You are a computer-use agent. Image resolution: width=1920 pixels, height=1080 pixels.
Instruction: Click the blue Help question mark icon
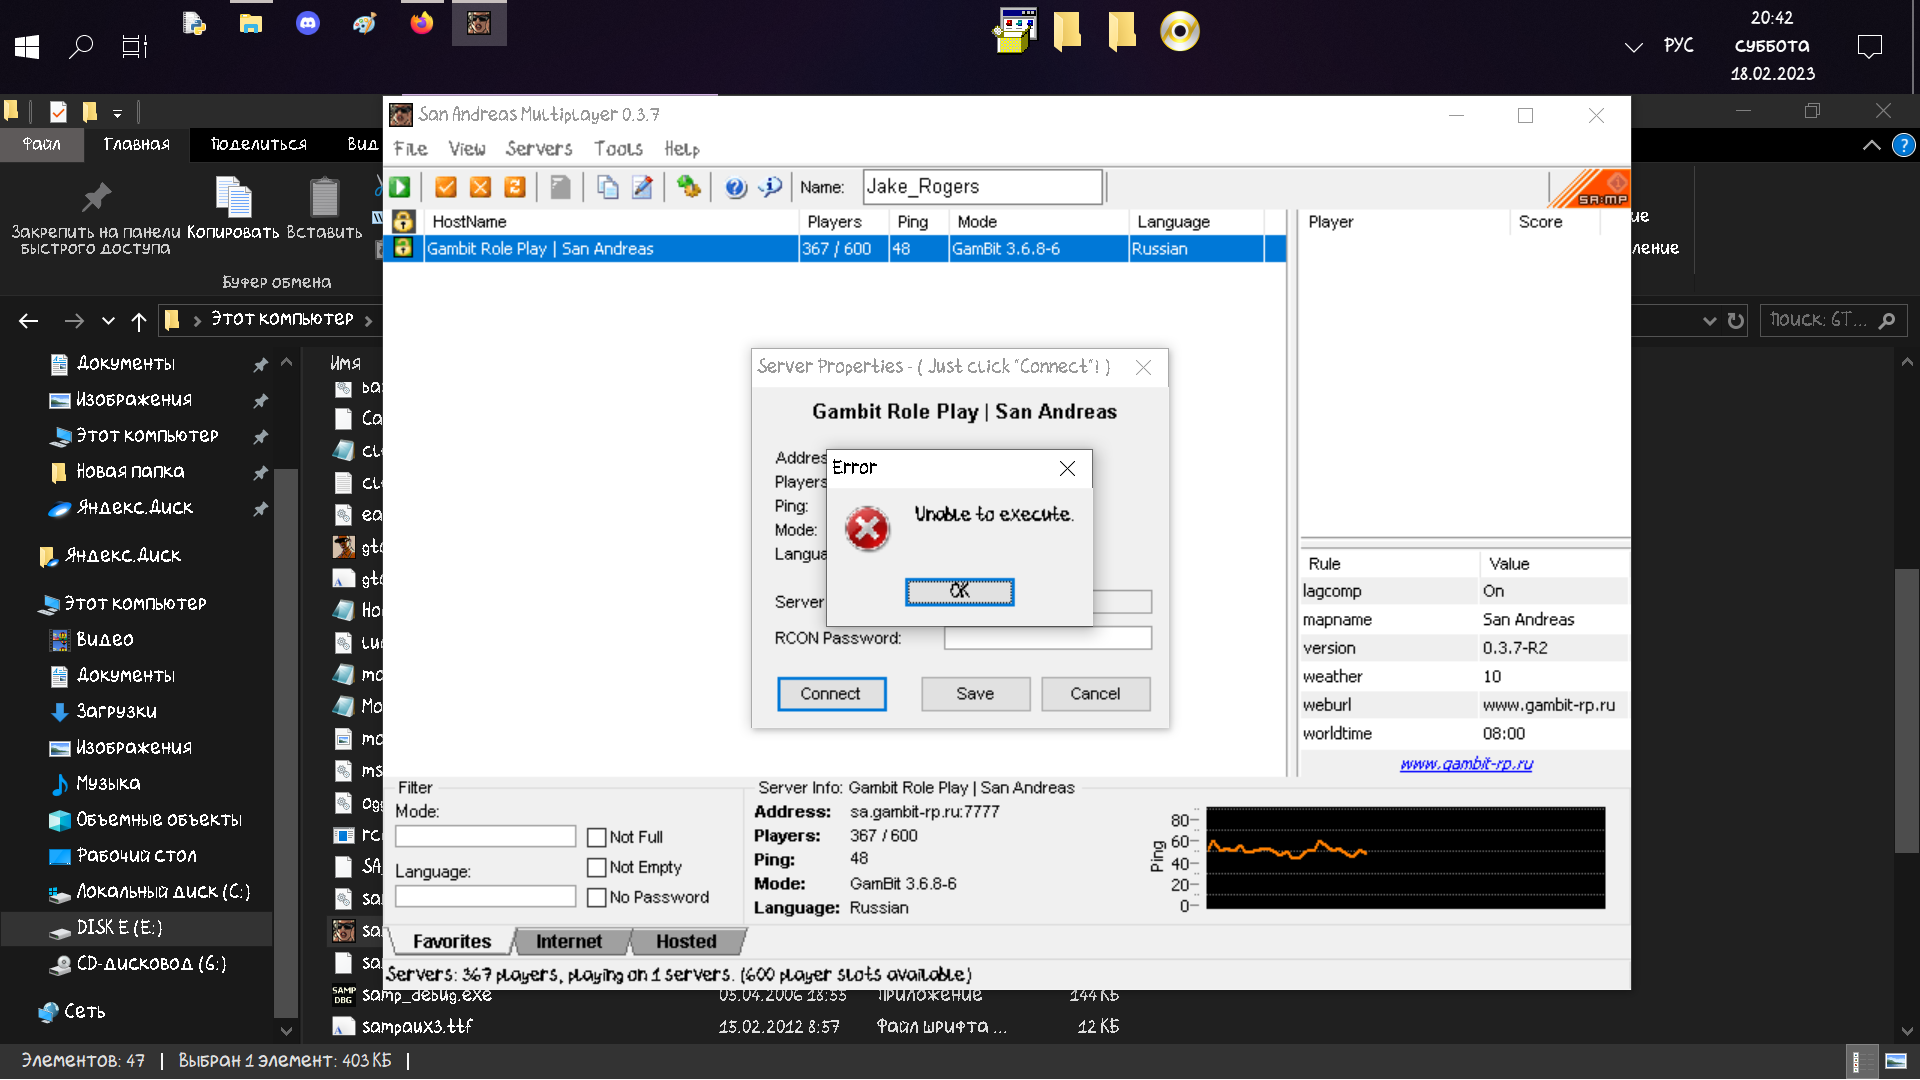coord(736,187)
